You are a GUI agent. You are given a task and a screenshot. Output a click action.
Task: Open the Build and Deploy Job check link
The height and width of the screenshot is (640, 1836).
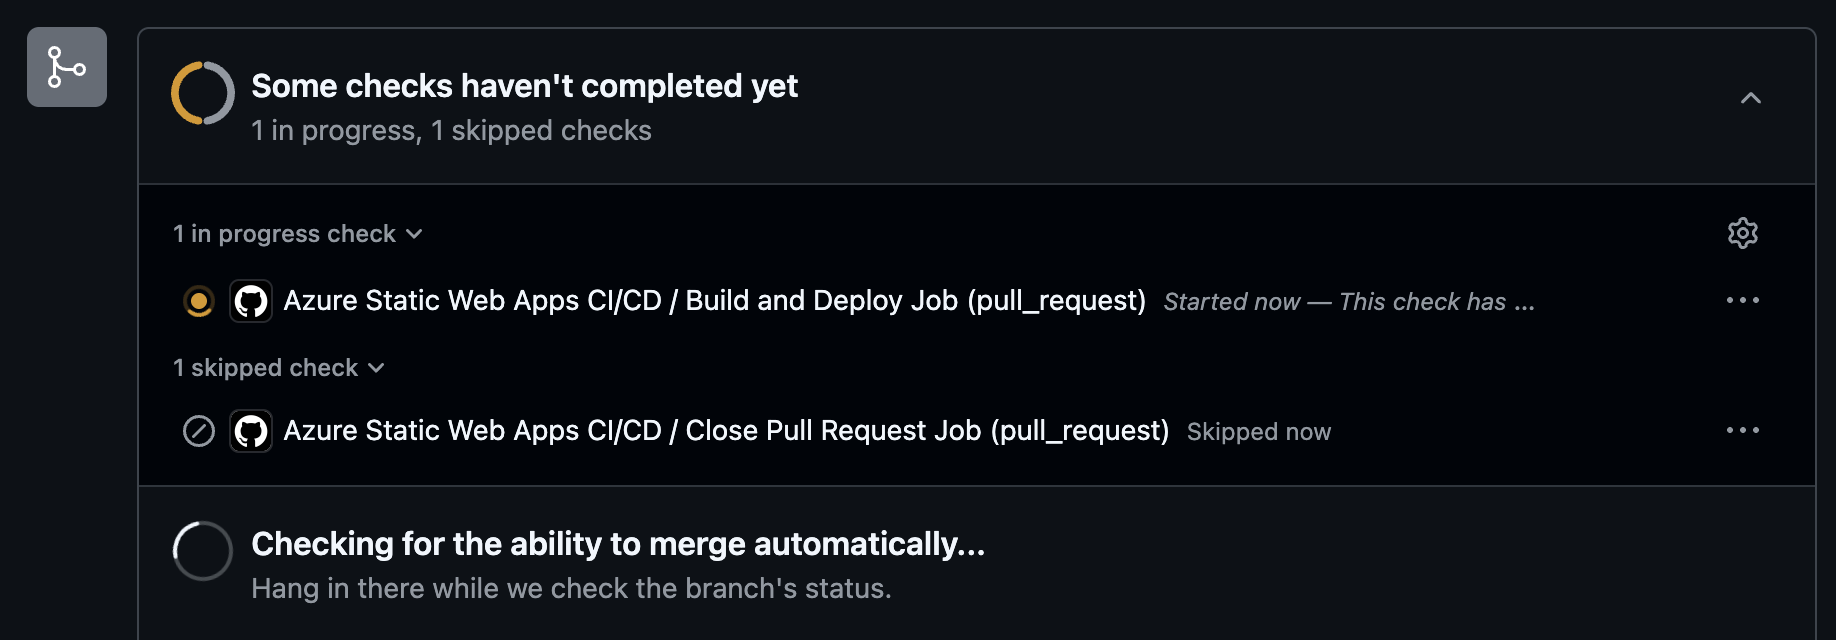point(714,301)
